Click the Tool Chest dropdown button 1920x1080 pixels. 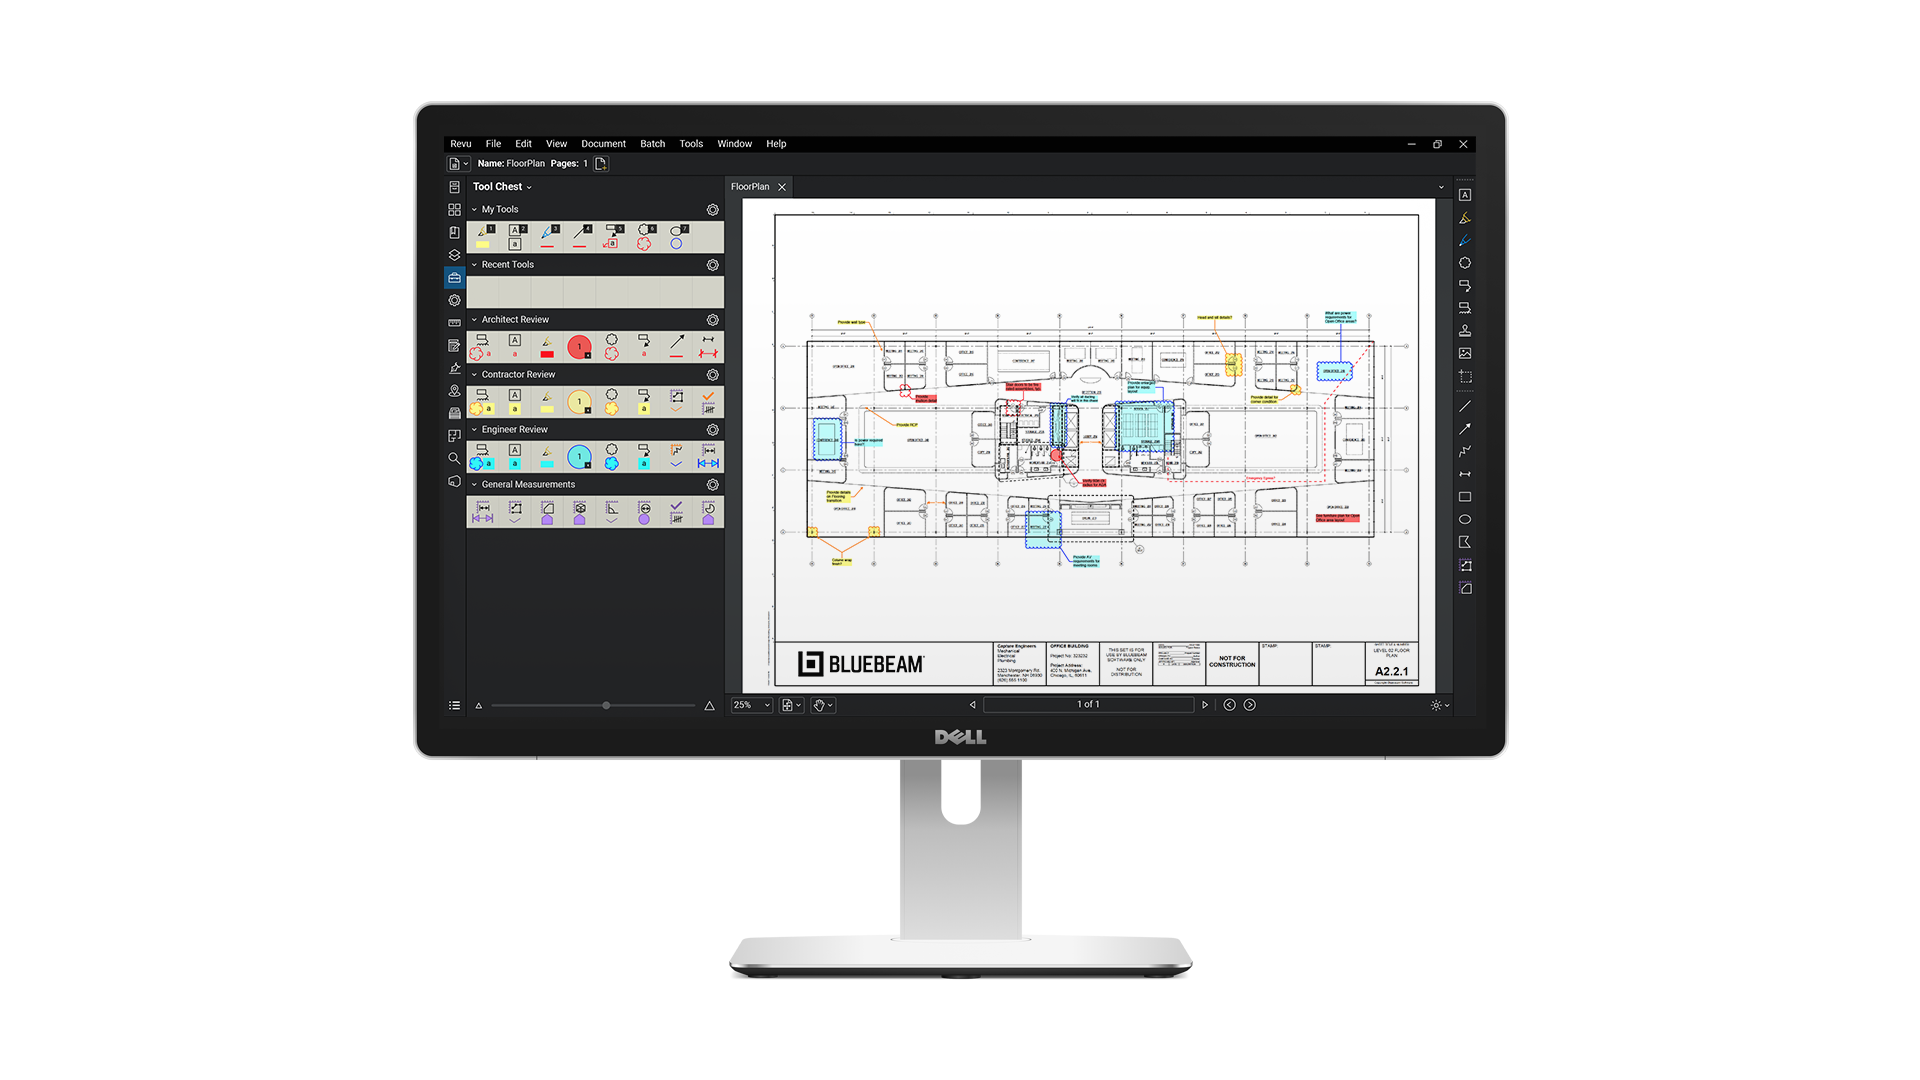click(x=533, y=186)
